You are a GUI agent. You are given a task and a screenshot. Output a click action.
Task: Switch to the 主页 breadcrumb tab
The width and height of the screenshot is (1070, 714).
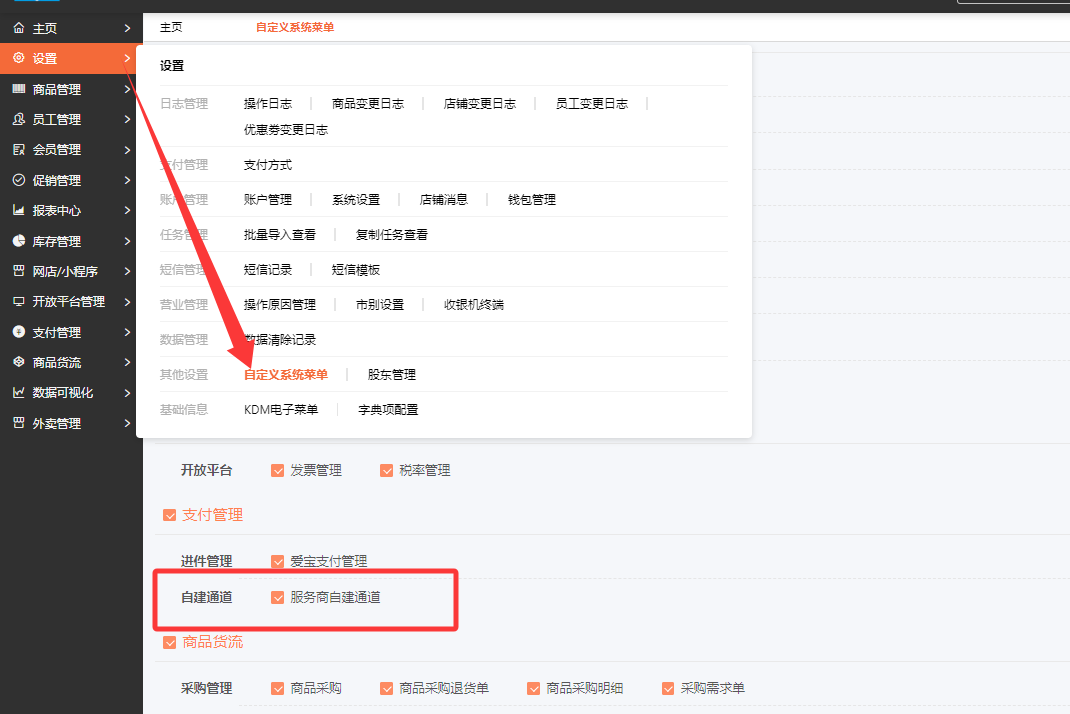click(x=171, y=28)
